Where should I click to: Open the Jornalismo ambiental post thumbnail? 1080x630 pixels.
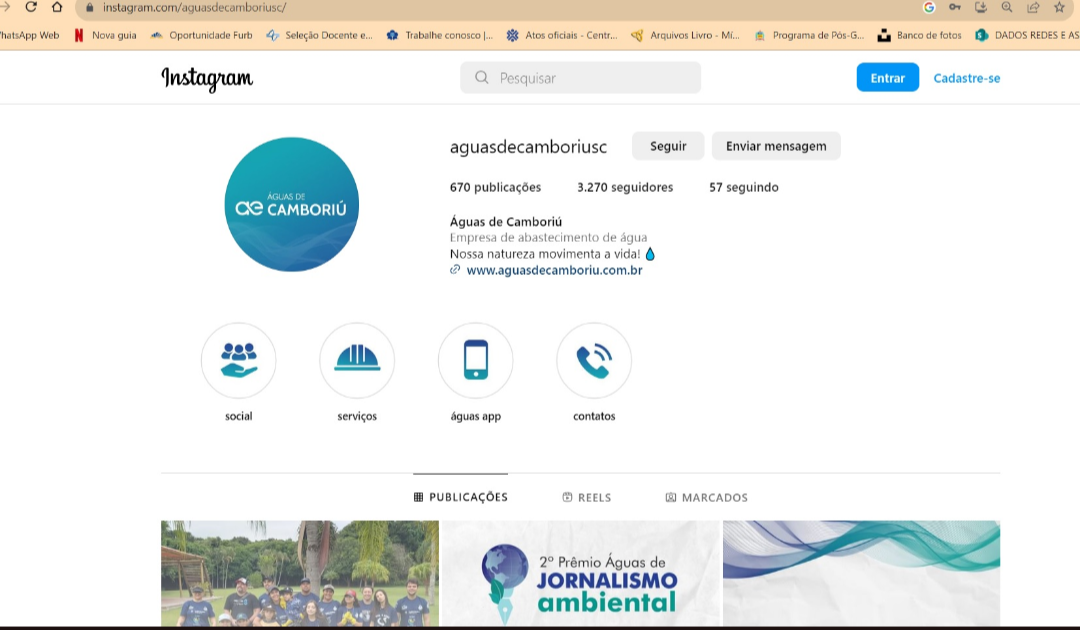tap(580, 574)
